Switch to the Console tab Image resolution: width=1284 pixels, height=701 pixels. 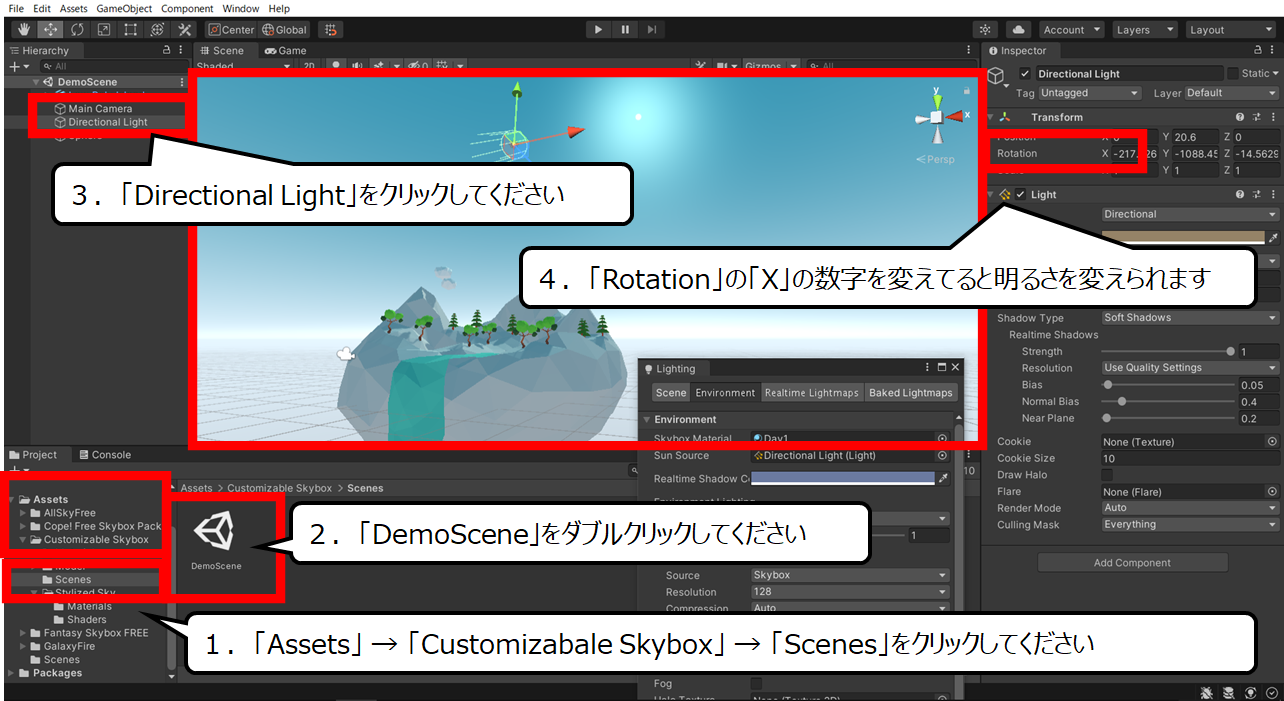[x=105, y=455]
